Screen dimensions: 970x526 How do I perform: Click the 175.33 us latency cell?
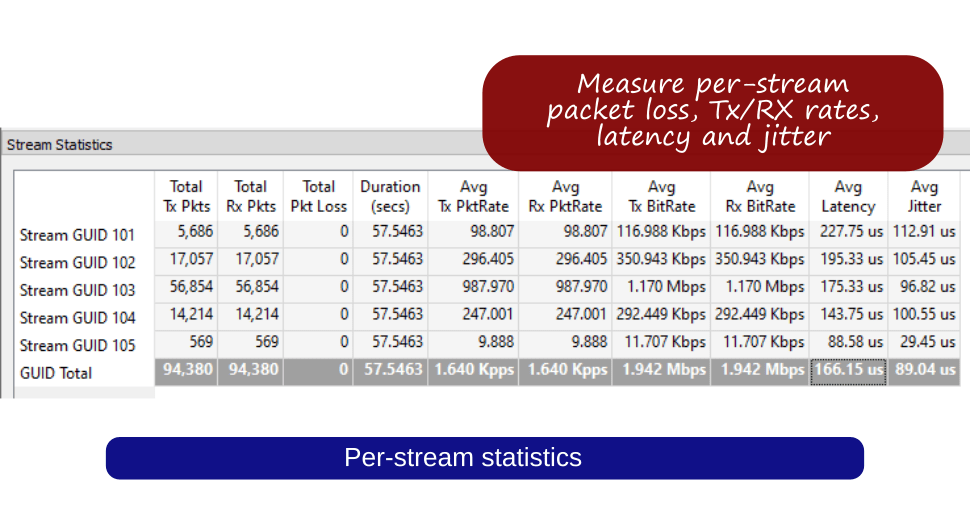pyautogui.click(x=848, y=289)
